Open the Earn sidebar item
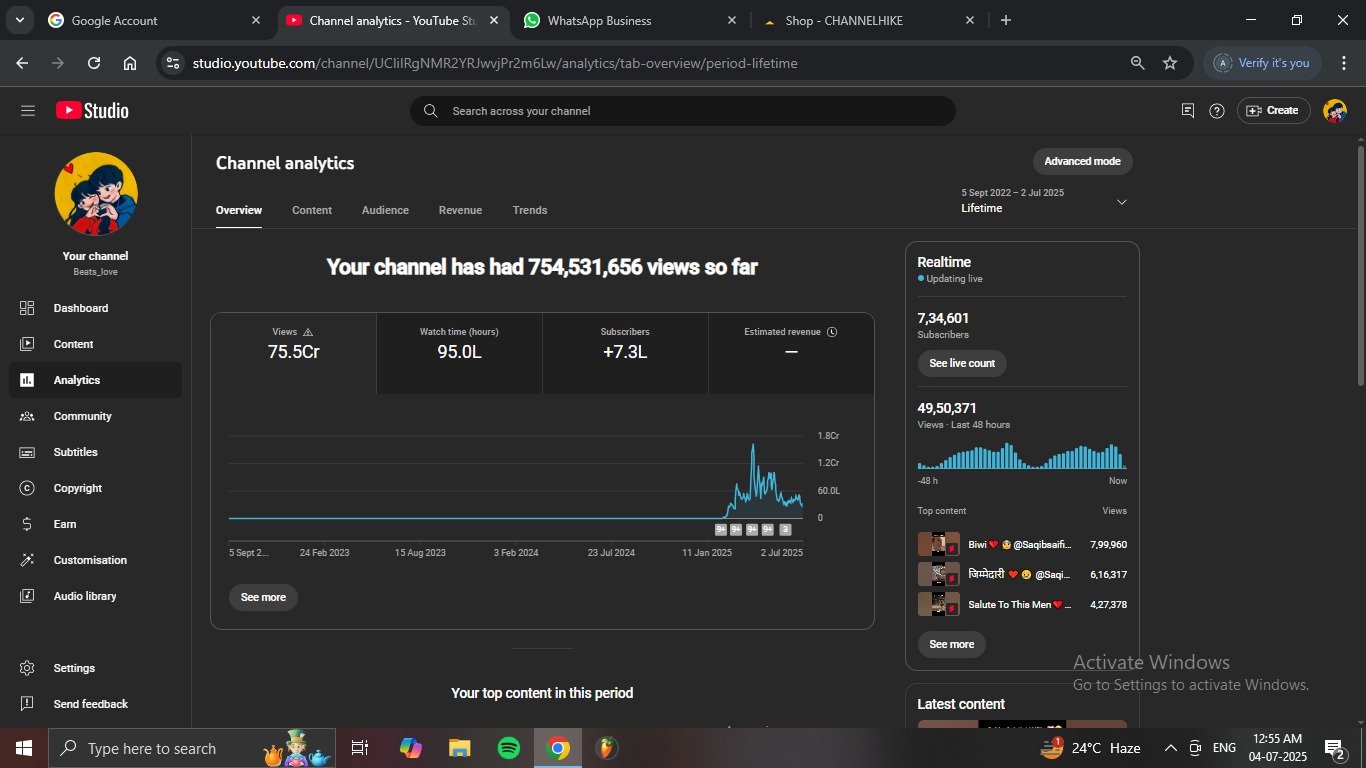 [95, 524]
